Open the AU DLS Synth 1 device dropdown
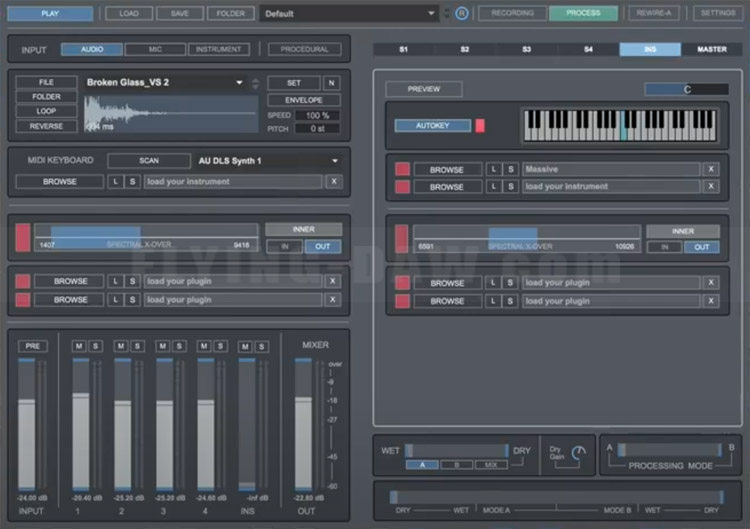750x529 pixels. click(x=334, y=160)
